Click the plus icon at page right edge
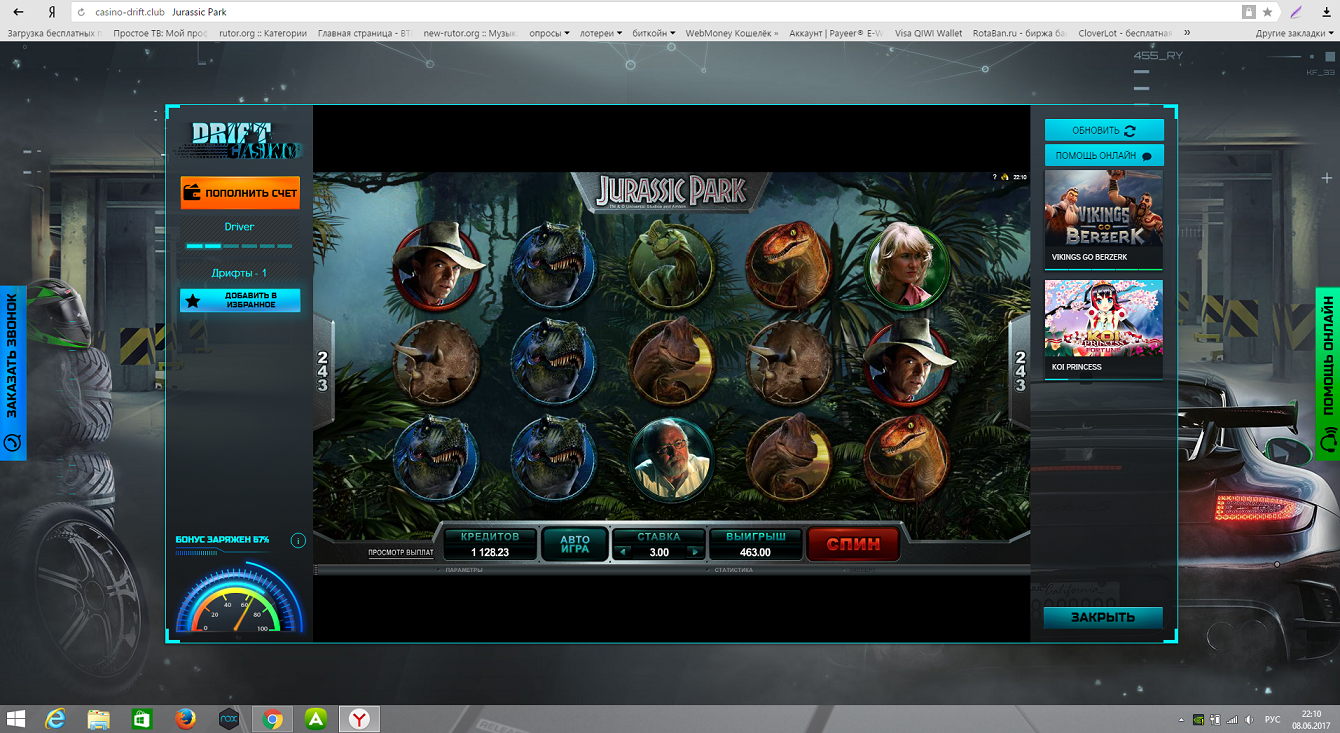The image size is (1340, 733). click(1327, 179)
